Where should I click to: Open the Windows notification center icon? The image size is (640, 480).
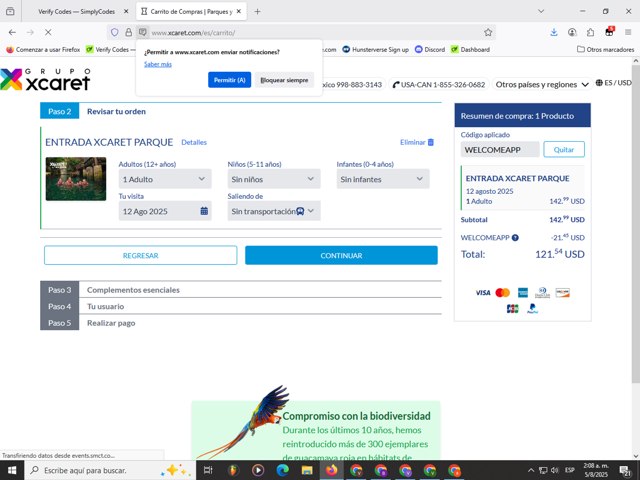click(625, 470)
